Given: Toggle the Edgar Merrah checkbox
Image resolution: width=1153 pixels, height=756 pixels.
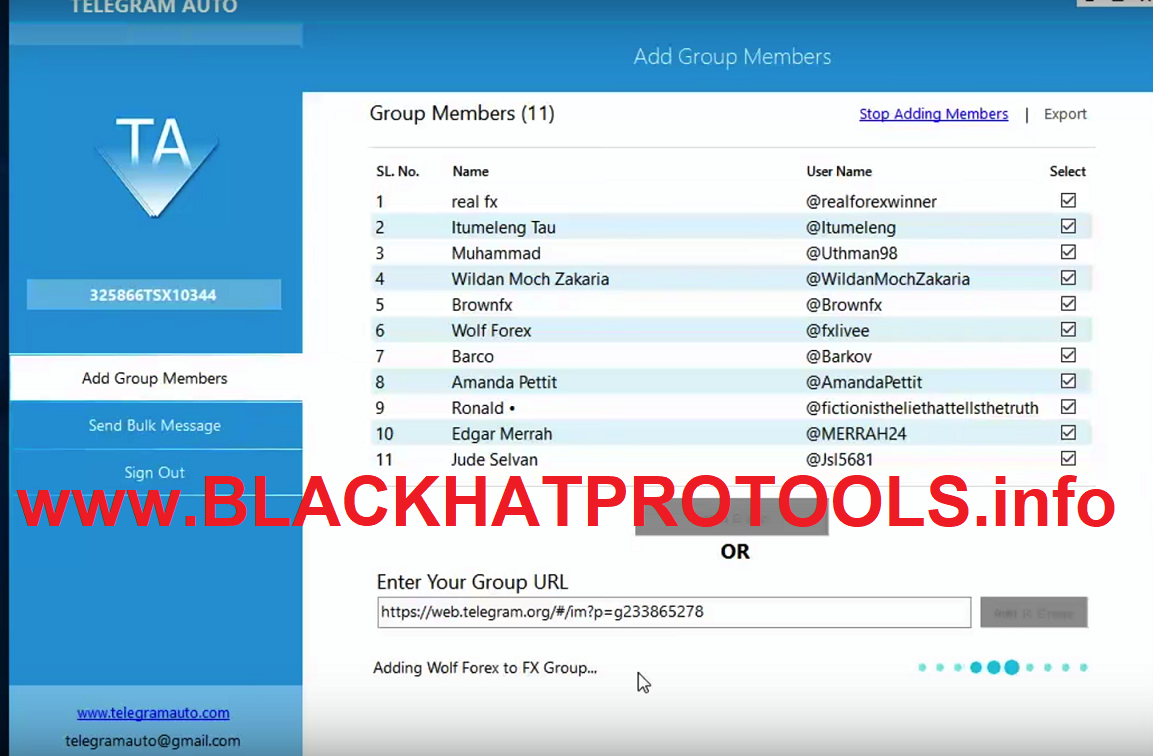Looking at the screenshot, I should pyautogui.click(x=1068, y=432).
